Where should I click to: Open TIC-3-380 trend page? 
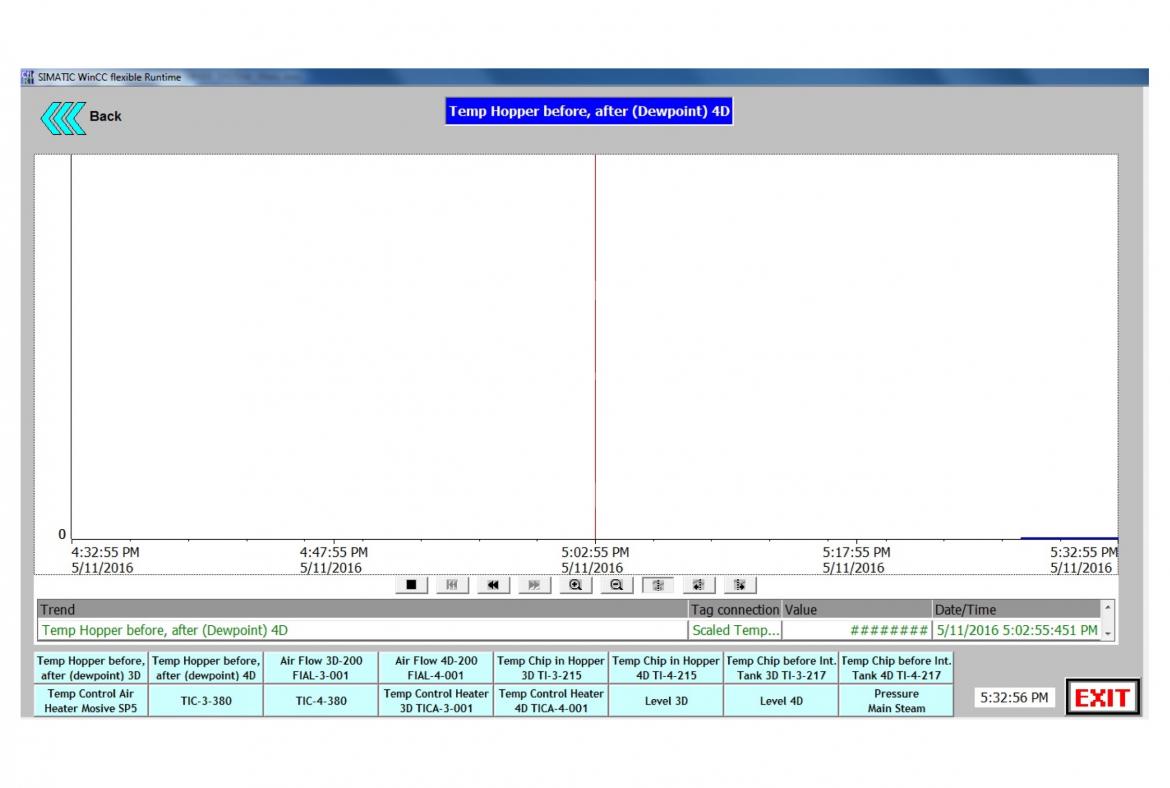click(206, 701)
